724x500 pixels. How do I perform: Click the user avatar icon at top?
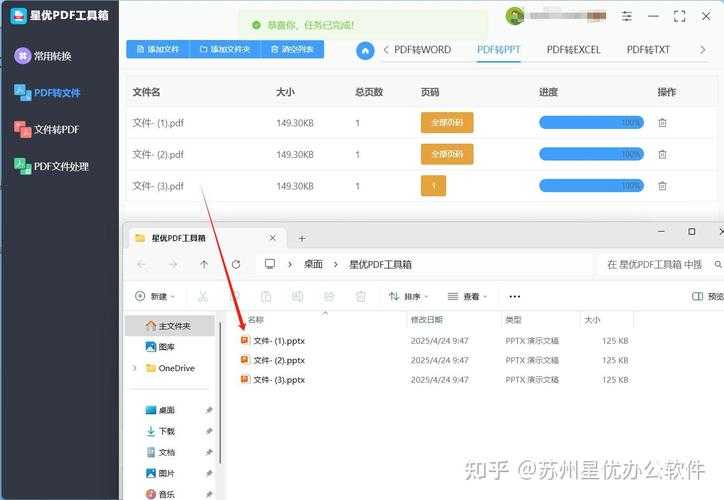515,16
